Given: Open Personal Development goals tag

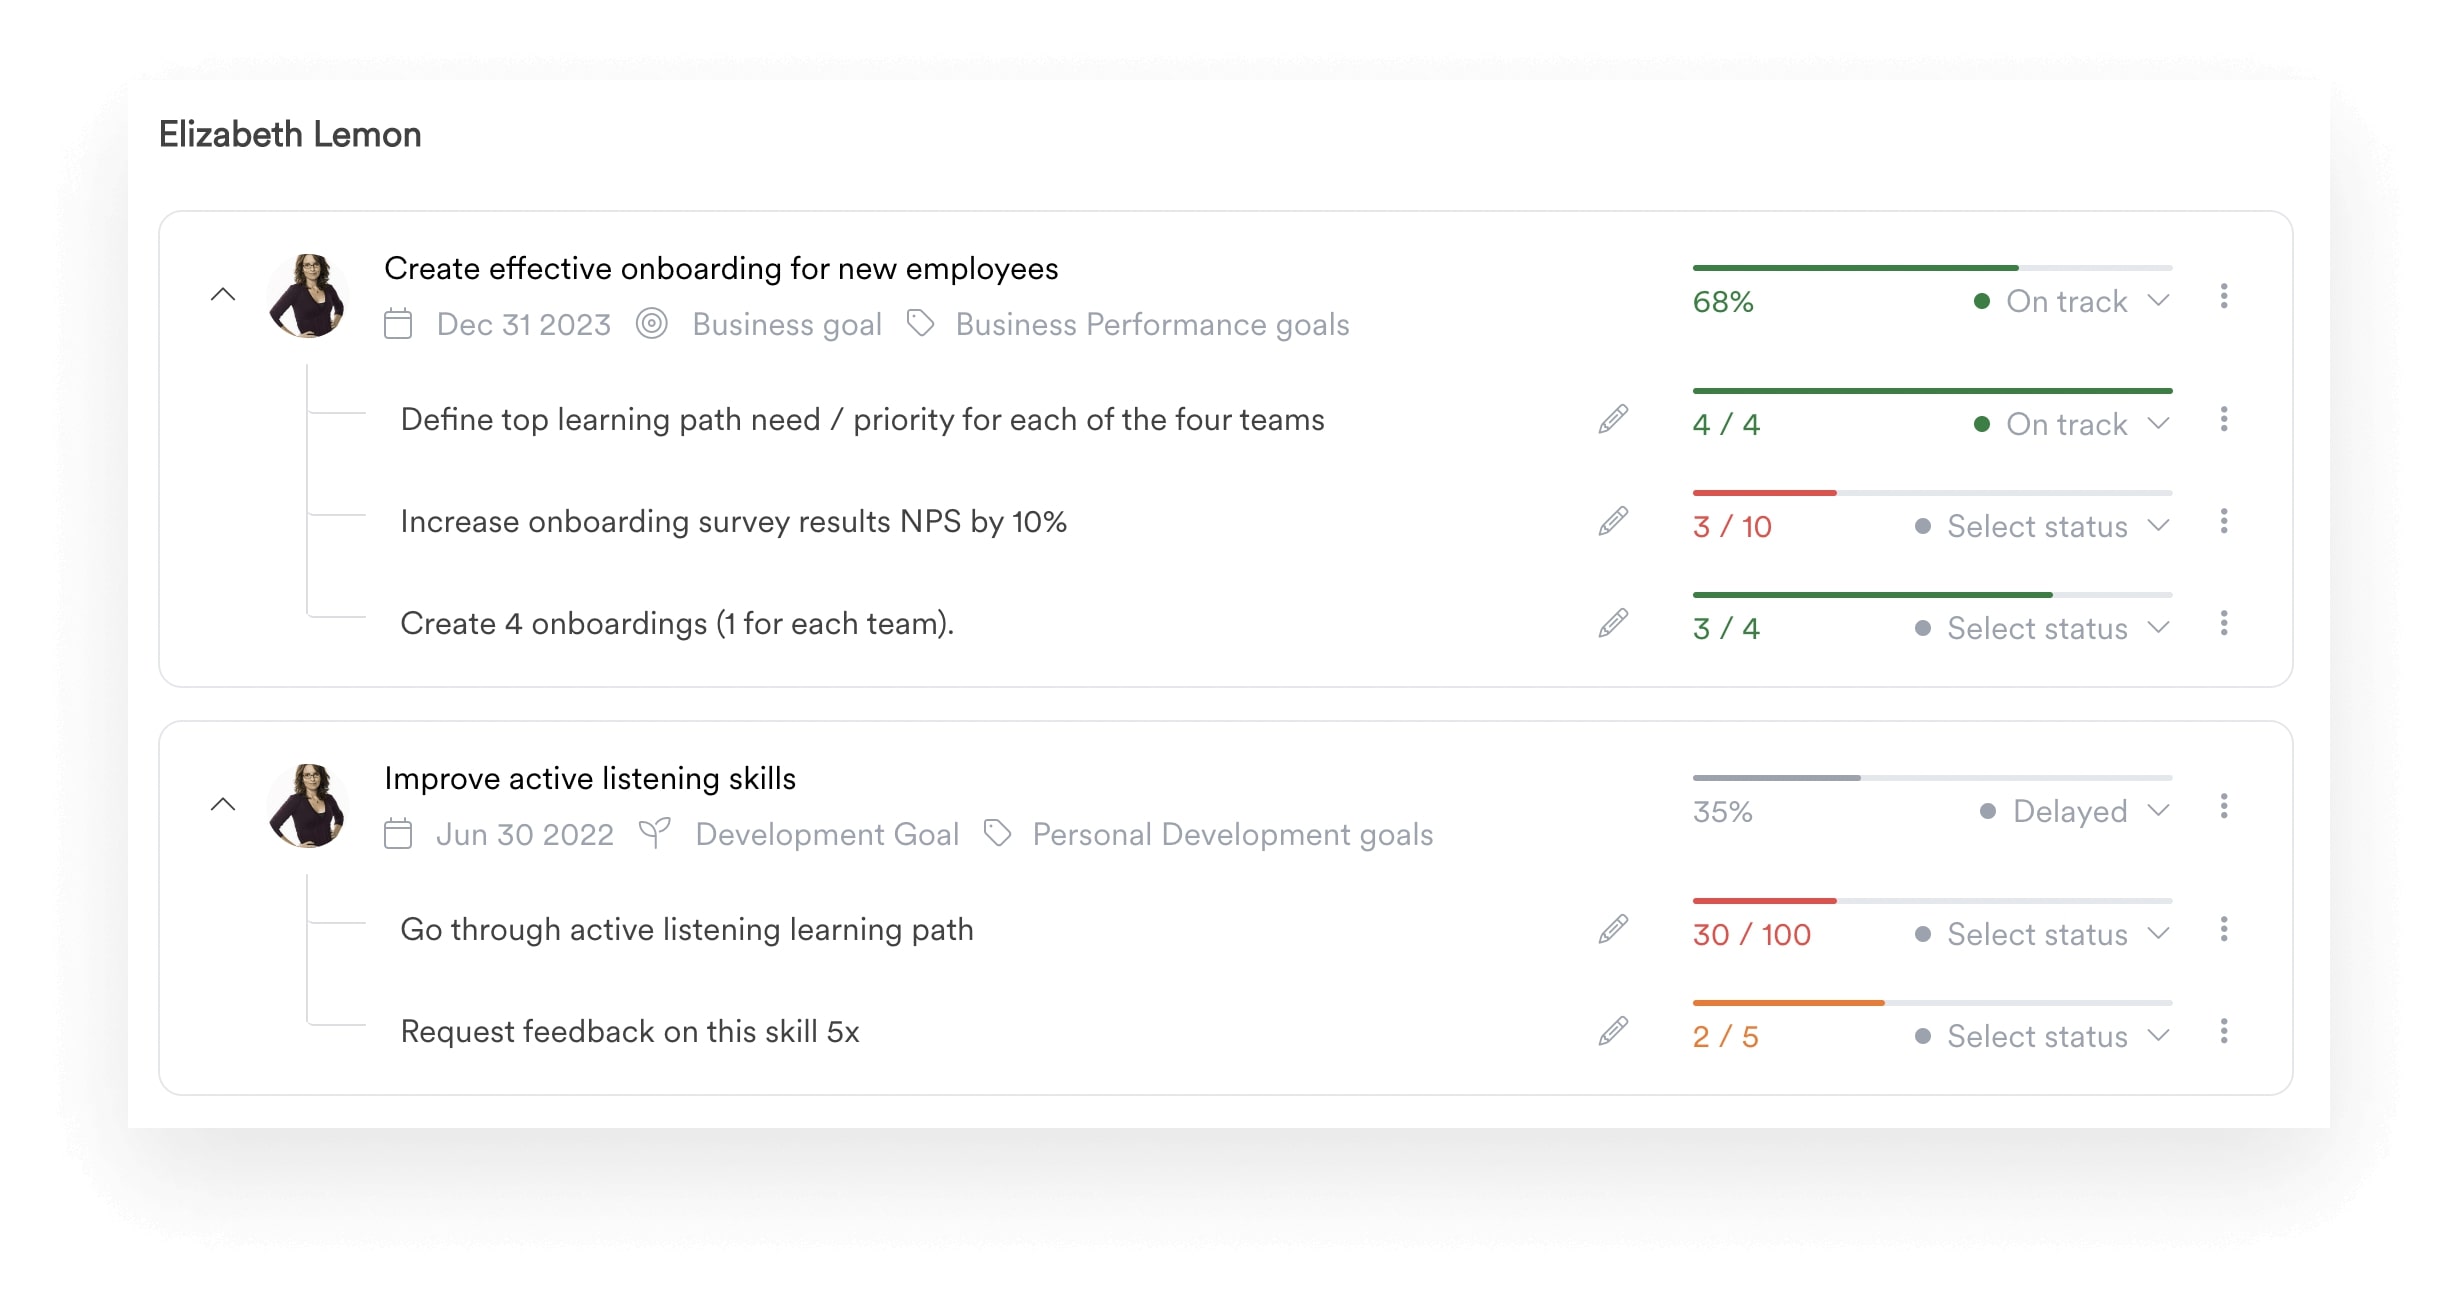Looking at the screenshot, I should click(x=1232, y=834).
